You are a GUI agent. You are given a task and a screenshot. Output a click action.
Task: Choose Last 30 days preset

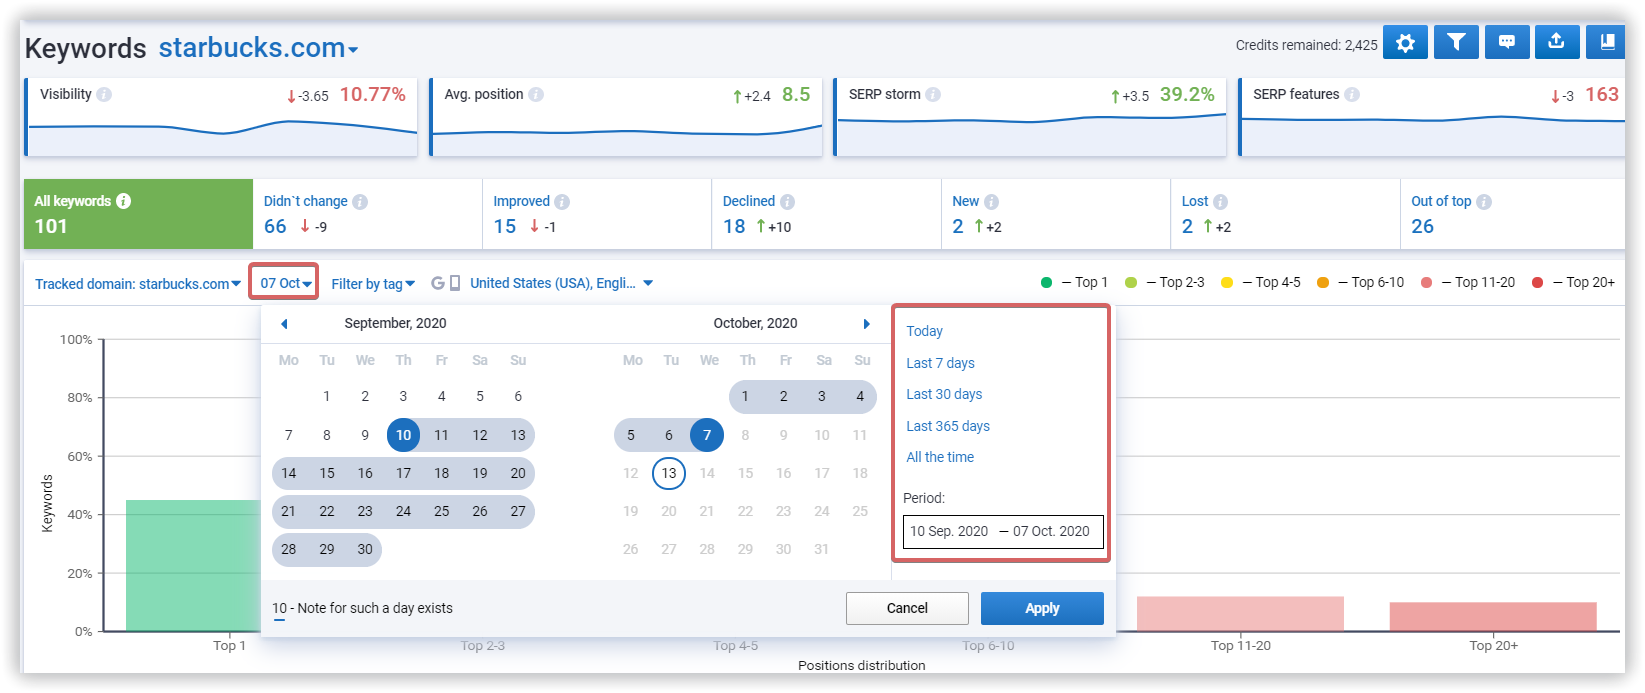click(944, 394)
